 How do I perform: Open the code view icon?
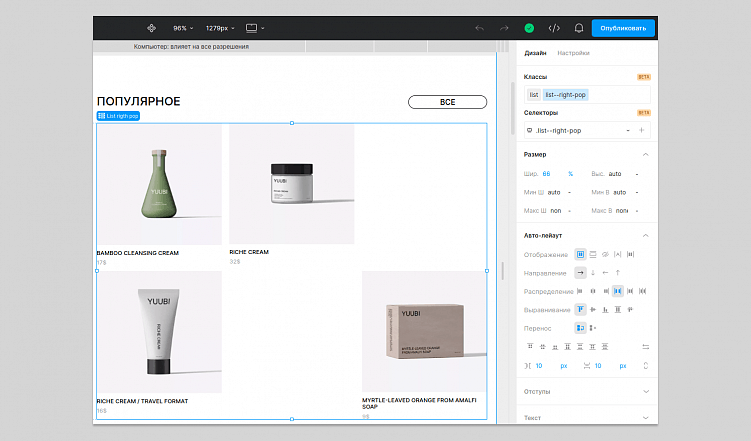555,28
